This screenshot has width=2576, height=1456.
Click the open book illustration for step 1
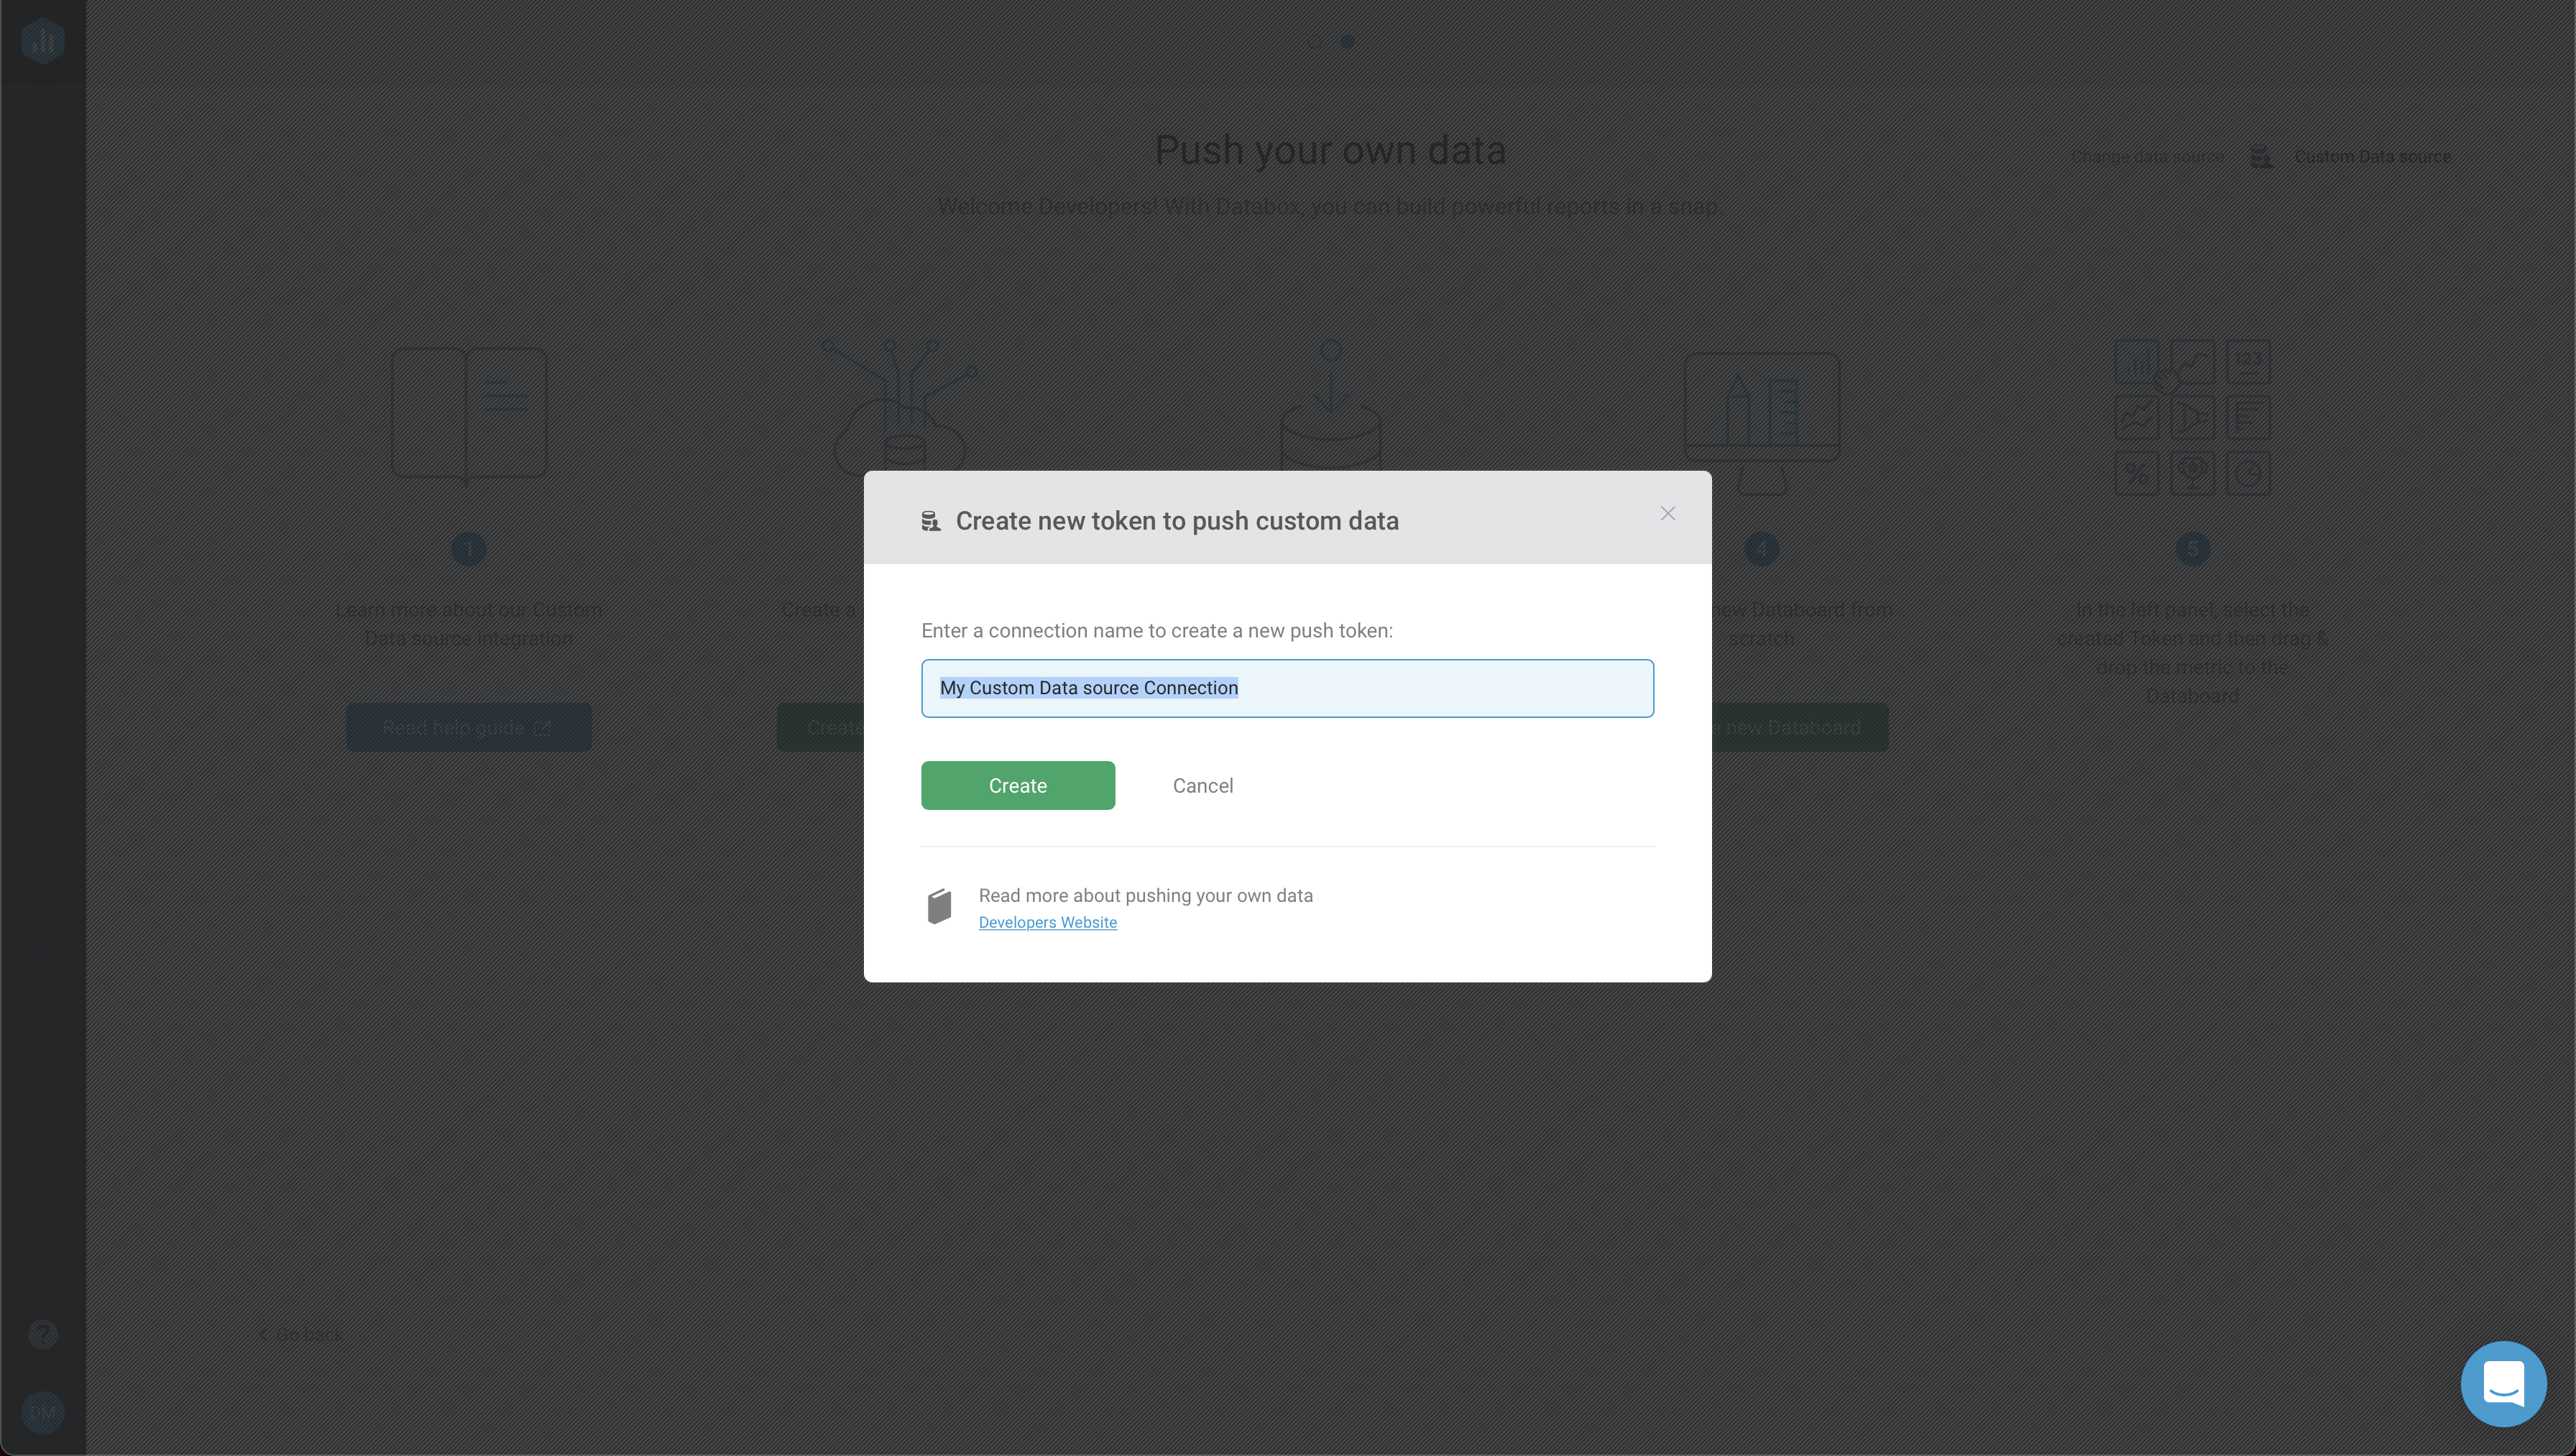coord(469,414)
